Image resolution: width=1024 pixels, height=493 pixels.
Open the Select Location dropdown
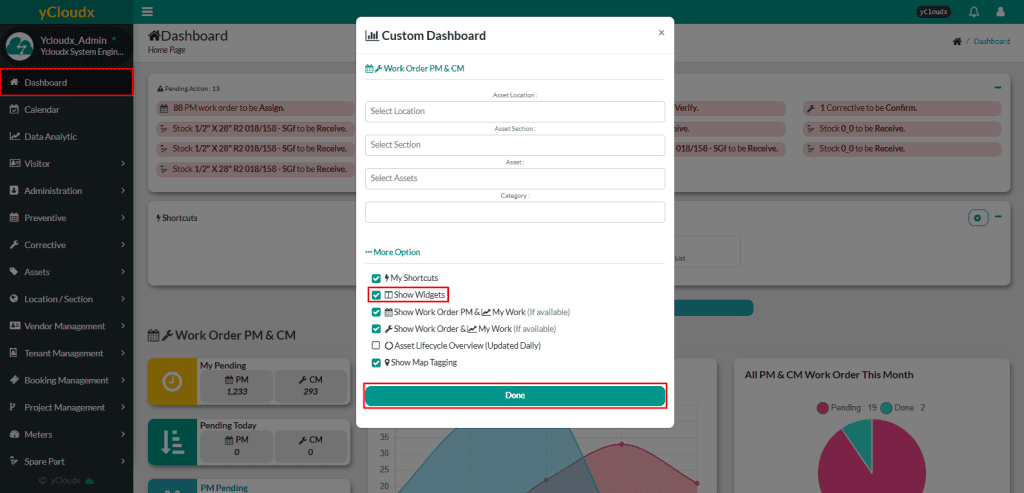pyautogui.click(x=514, y=111)
